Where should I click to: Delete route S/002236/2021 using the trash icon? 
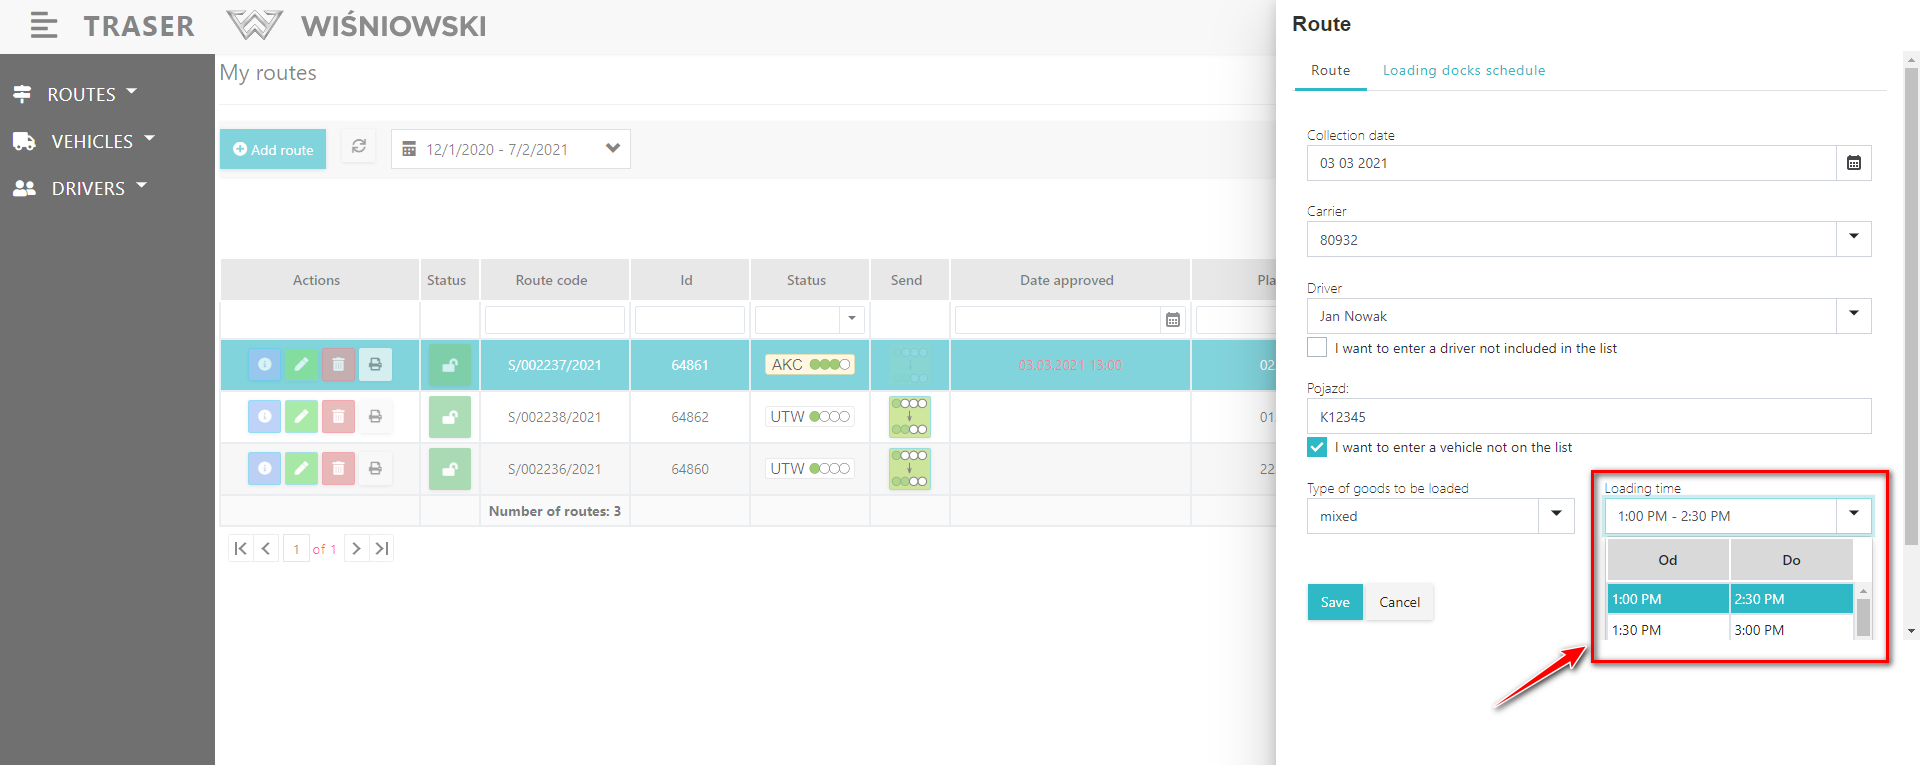pyautogui.click(x=338, y=469)
